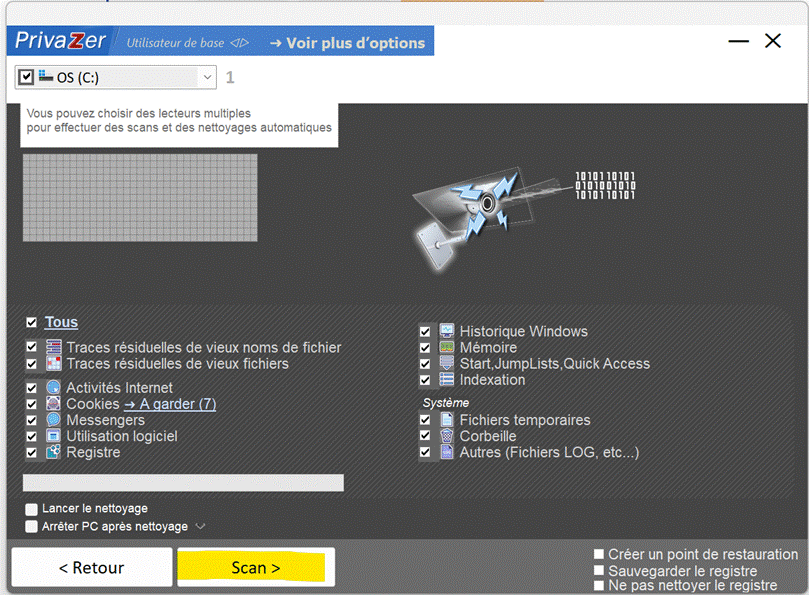Uncheck the Mémoire checkbox
The width and height of the screenshot is (809, 595).
tap(425, 348)
